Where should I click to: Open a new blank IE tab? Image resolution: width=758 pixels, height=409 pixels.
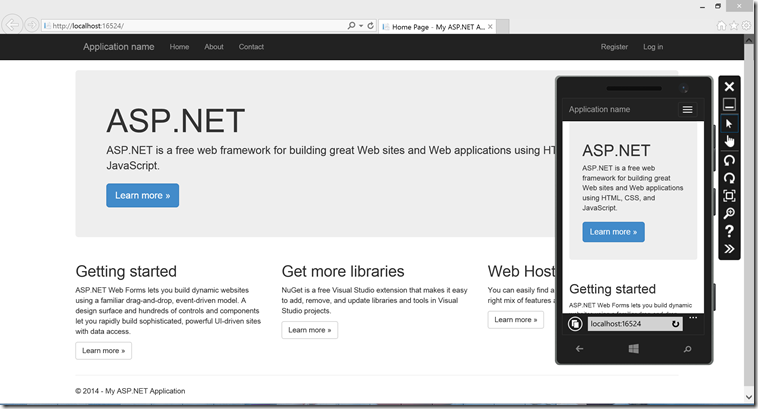tap(503, 27)
